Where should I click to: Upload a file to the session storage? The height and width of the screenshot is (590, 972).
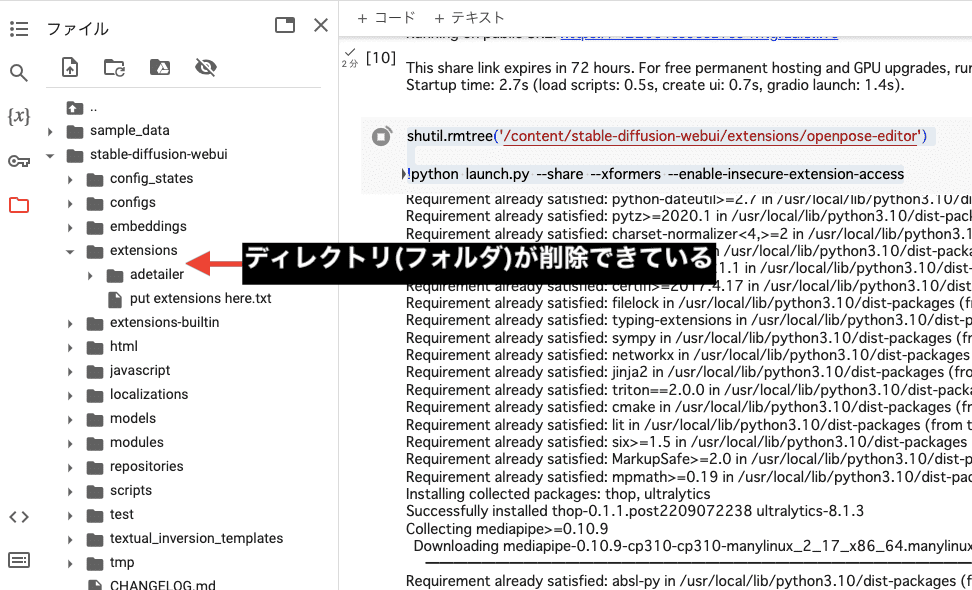(x=69, y=67)
